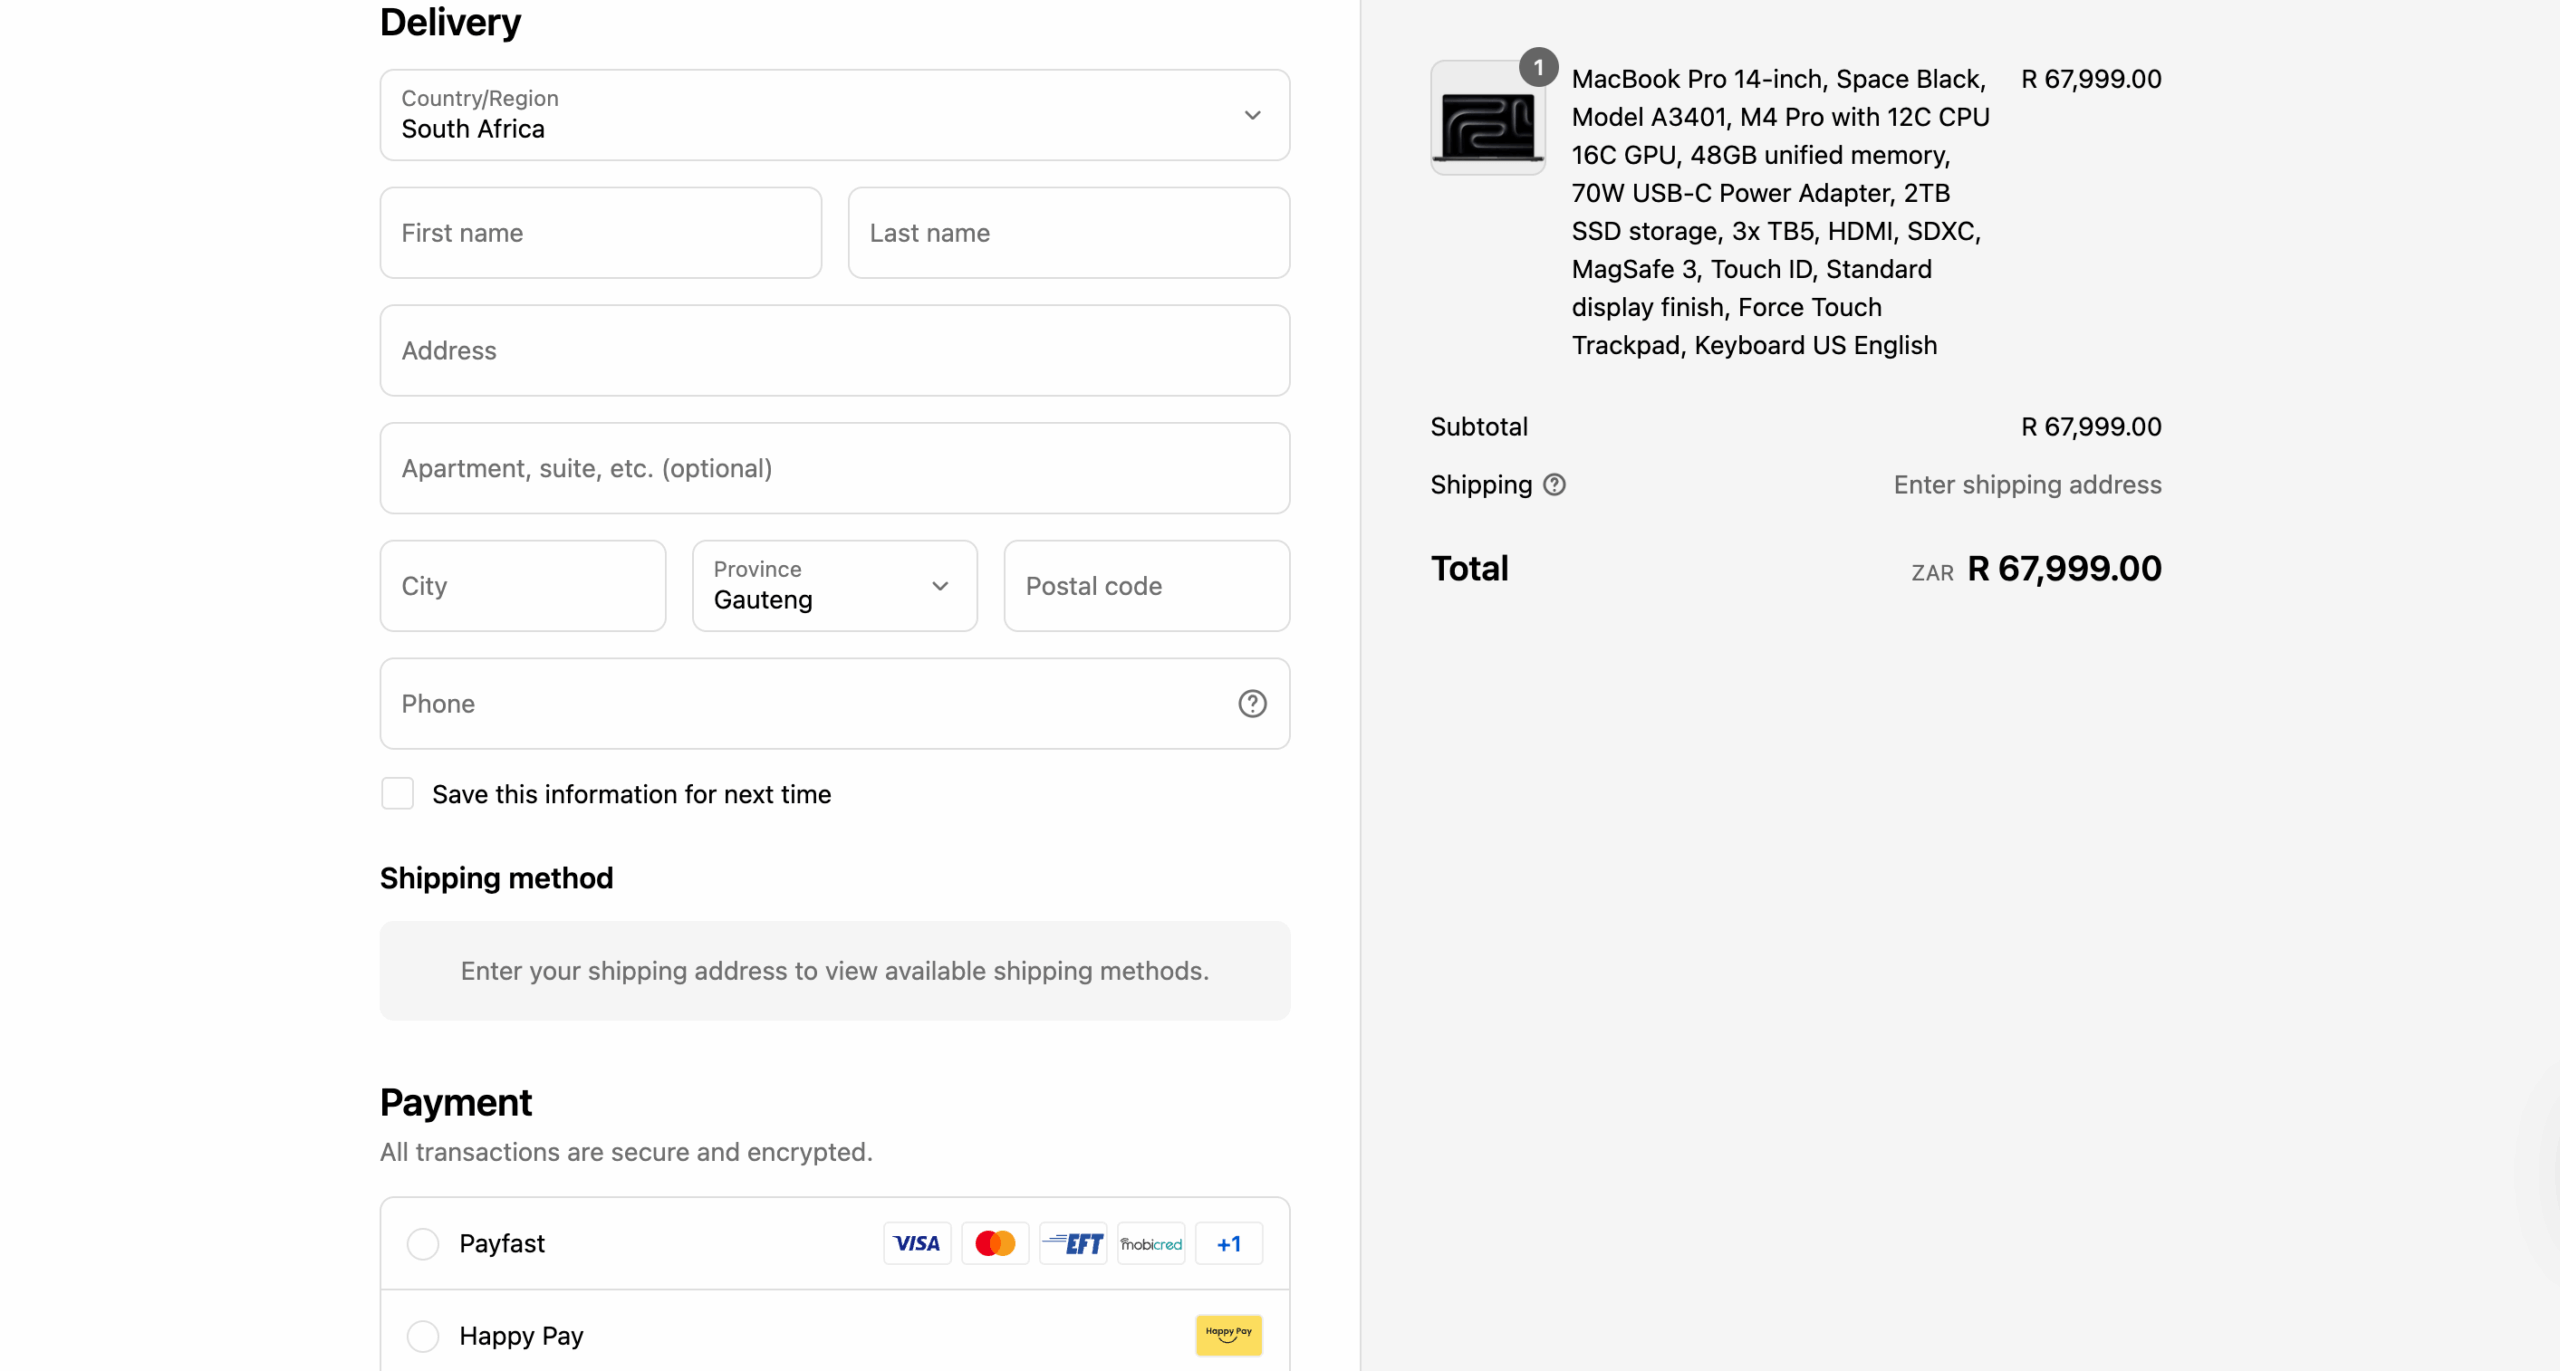Screen dimensions: 2560x1371
Task: Focus the Apartment, suite, etc. field
Action: (x=834, y=468)
